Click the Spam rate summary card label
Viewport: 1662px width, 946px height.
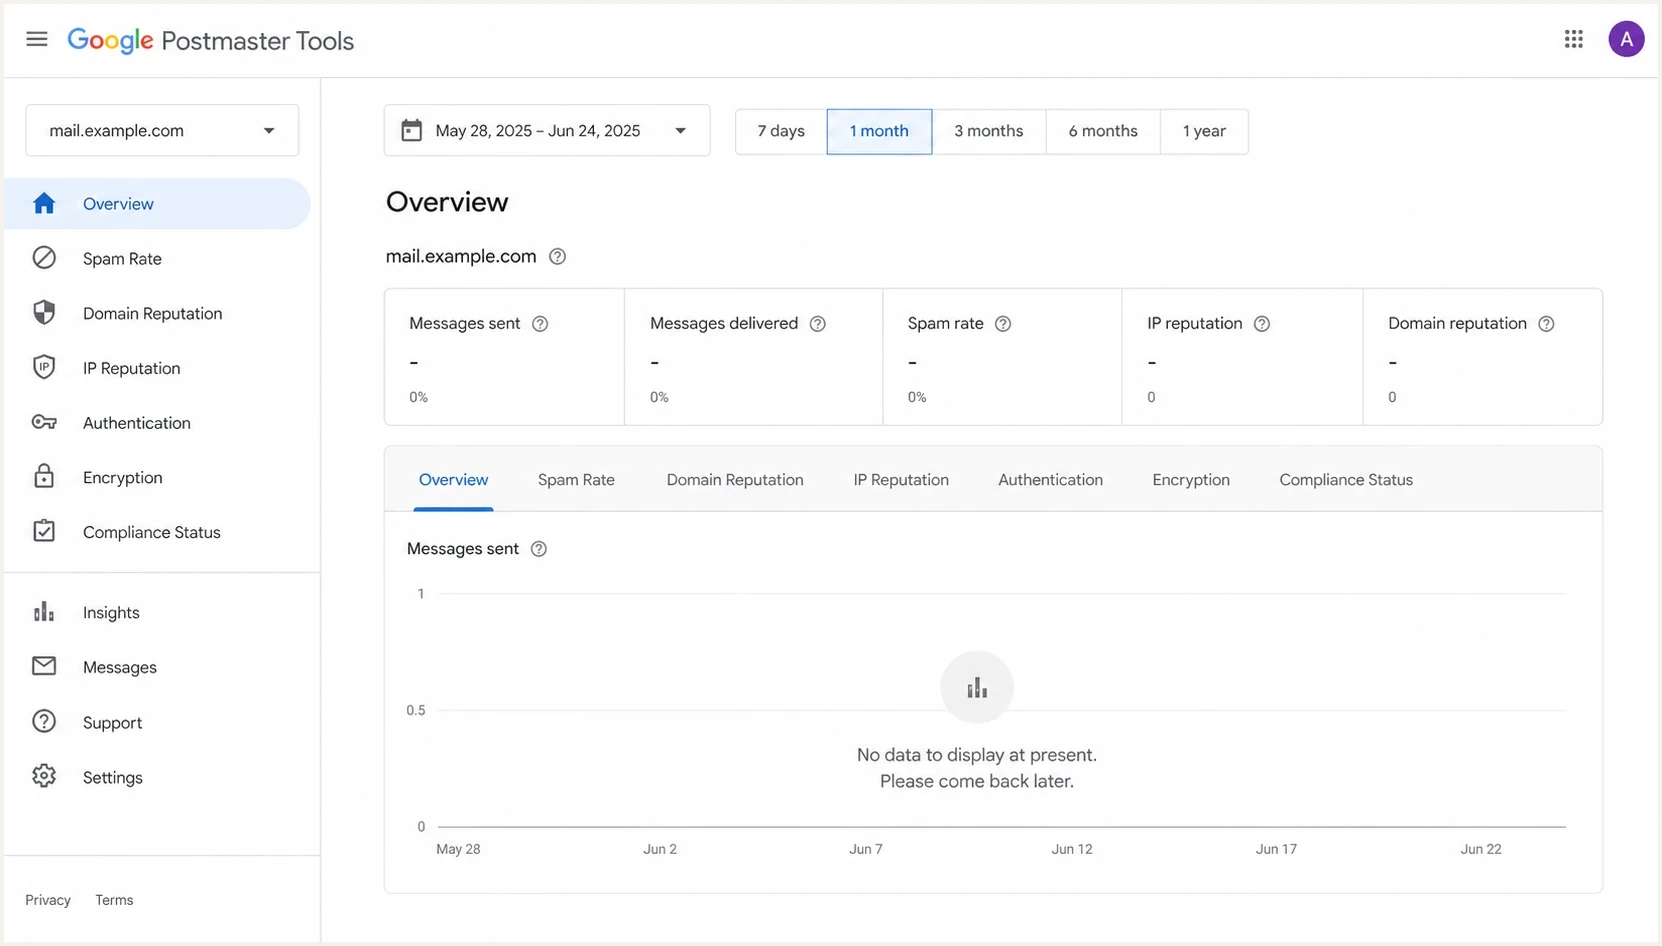946,323
